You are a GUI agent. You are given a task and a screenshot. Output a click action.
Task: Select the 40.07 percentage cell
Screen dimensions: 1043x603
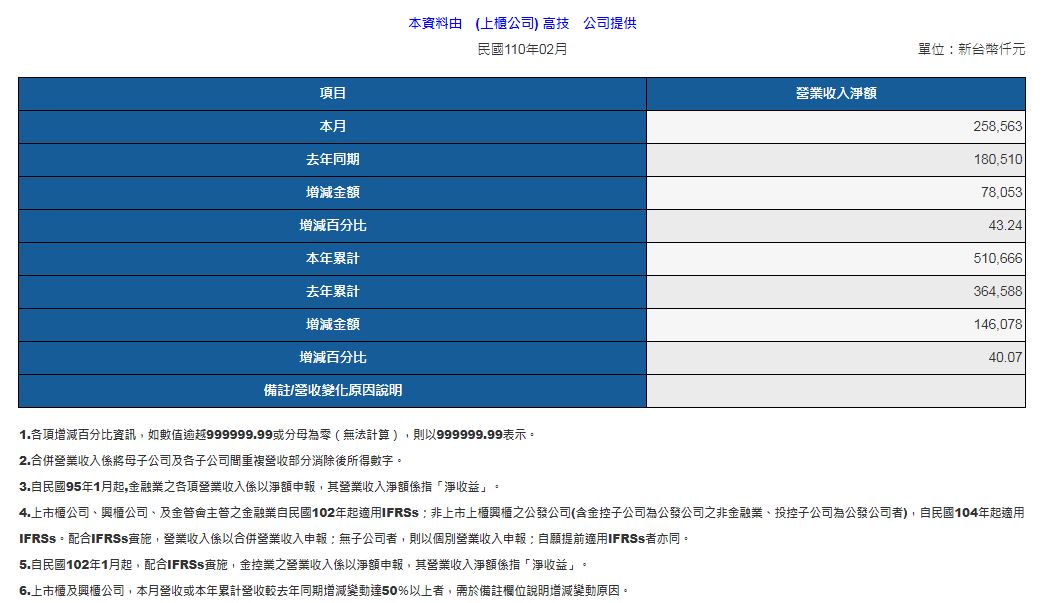click(x=1005, y=358)
